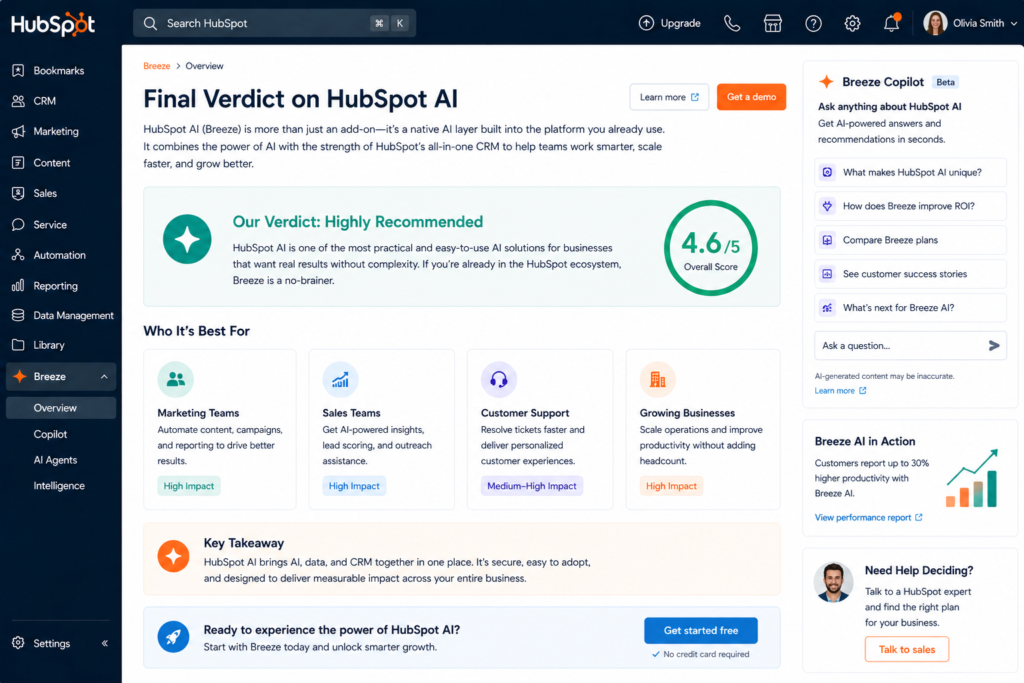Select Intelligence under Breeze
The height and width of the screenshot is (683, 1024).
pos(59,486)
